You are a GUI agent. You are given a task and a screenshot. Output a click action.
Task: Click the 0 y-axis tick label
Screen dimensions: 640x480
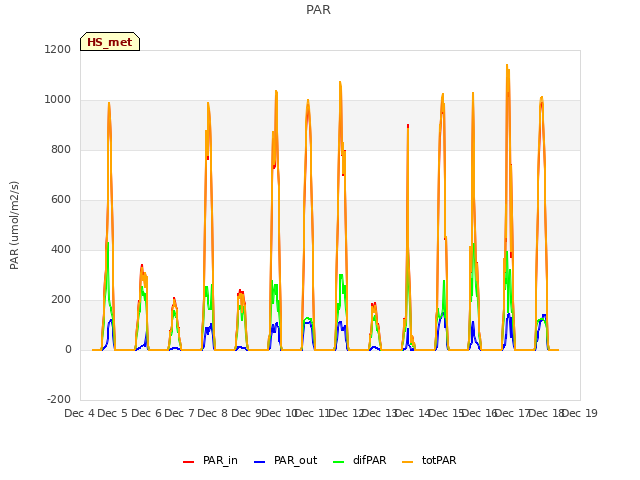(x=68, y=349)
